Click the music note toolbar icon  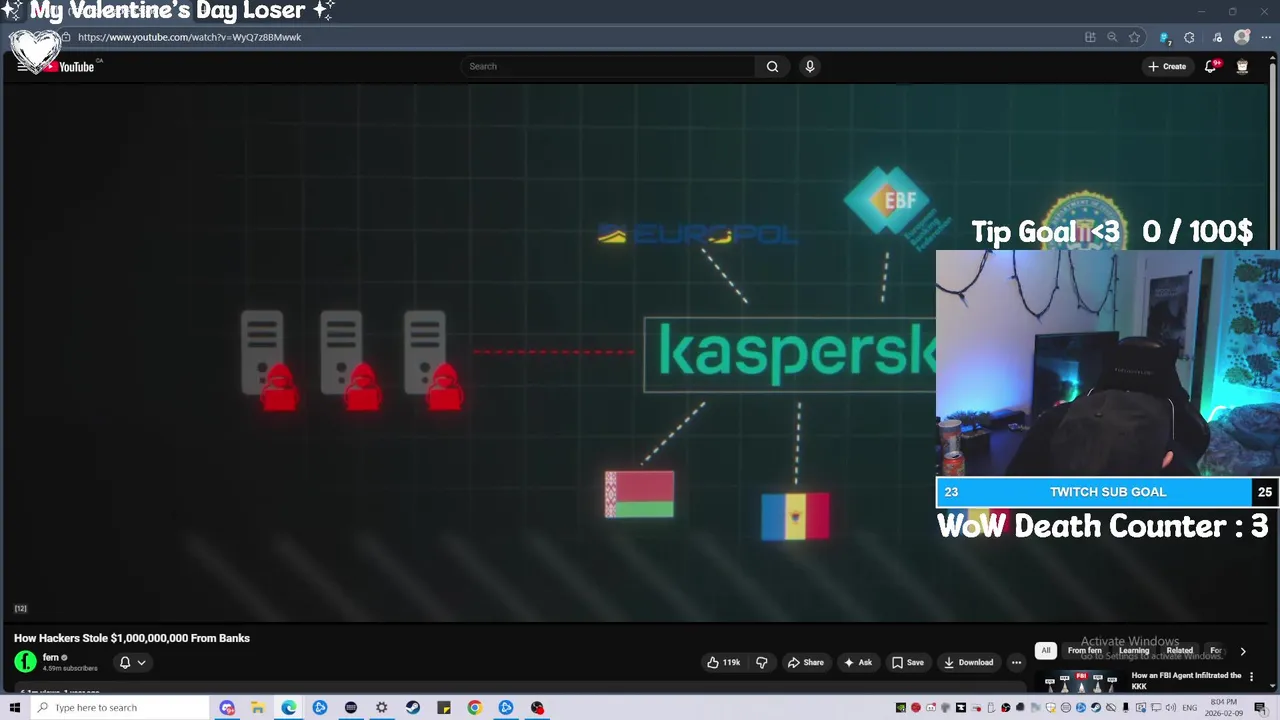[1217, 37]
